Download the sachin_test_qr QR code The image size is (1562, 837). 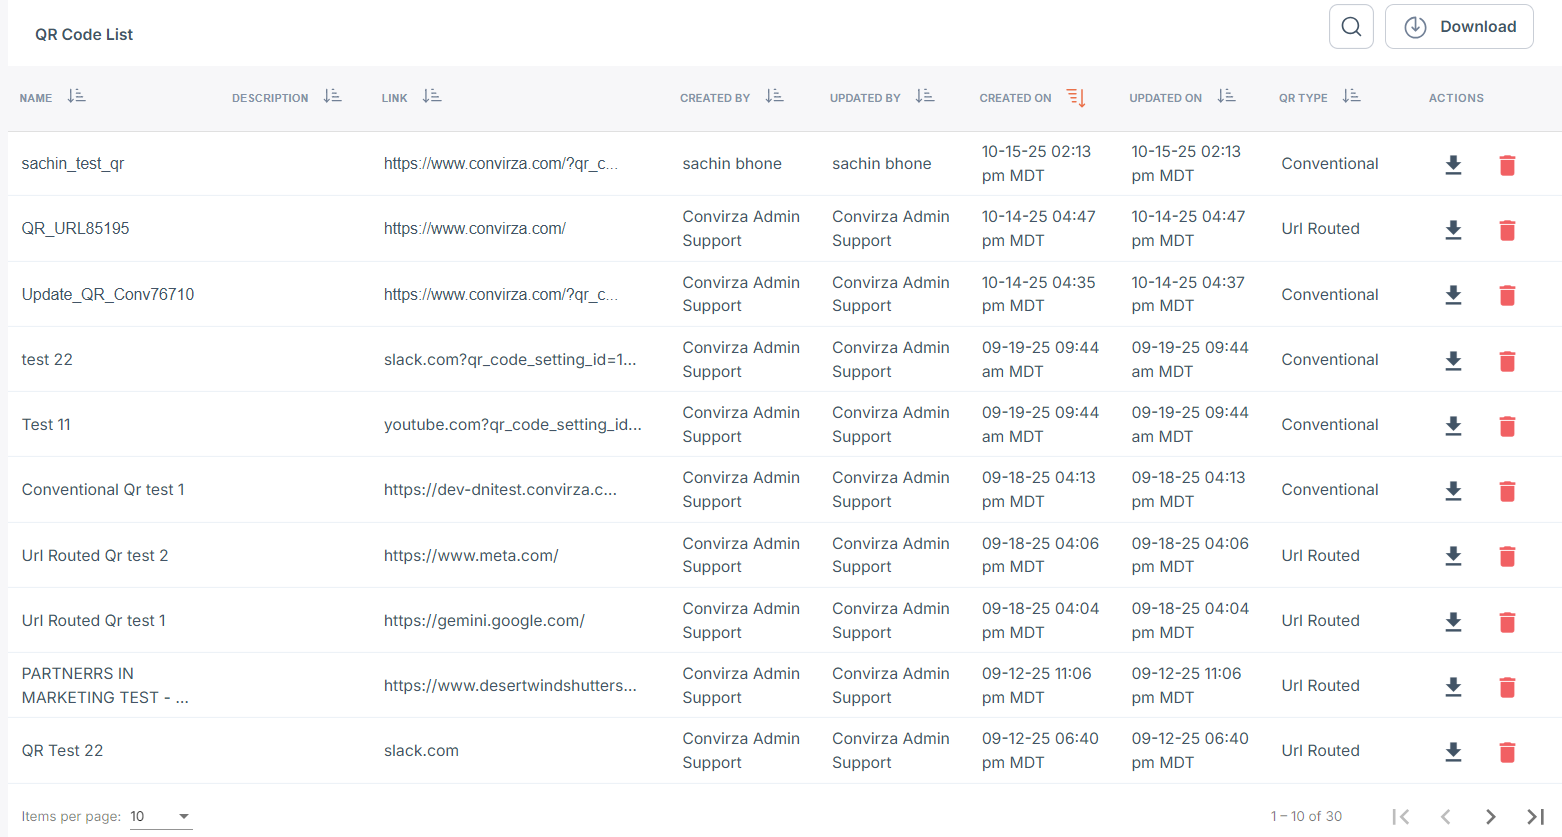[x=1453, y=165]
